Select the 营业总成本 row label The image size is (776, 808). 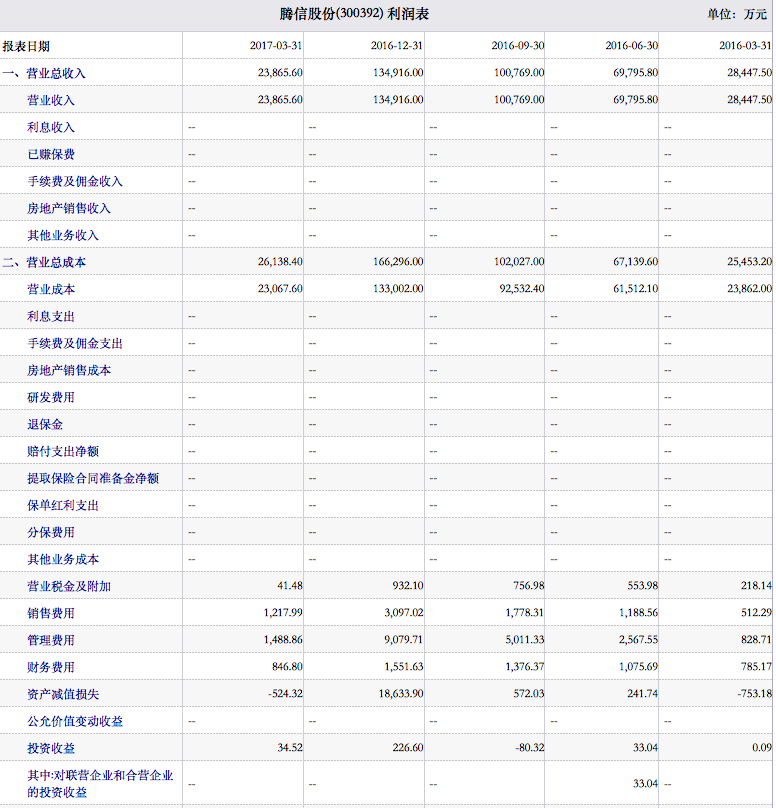pyautogui.click(x=43, y=262)
